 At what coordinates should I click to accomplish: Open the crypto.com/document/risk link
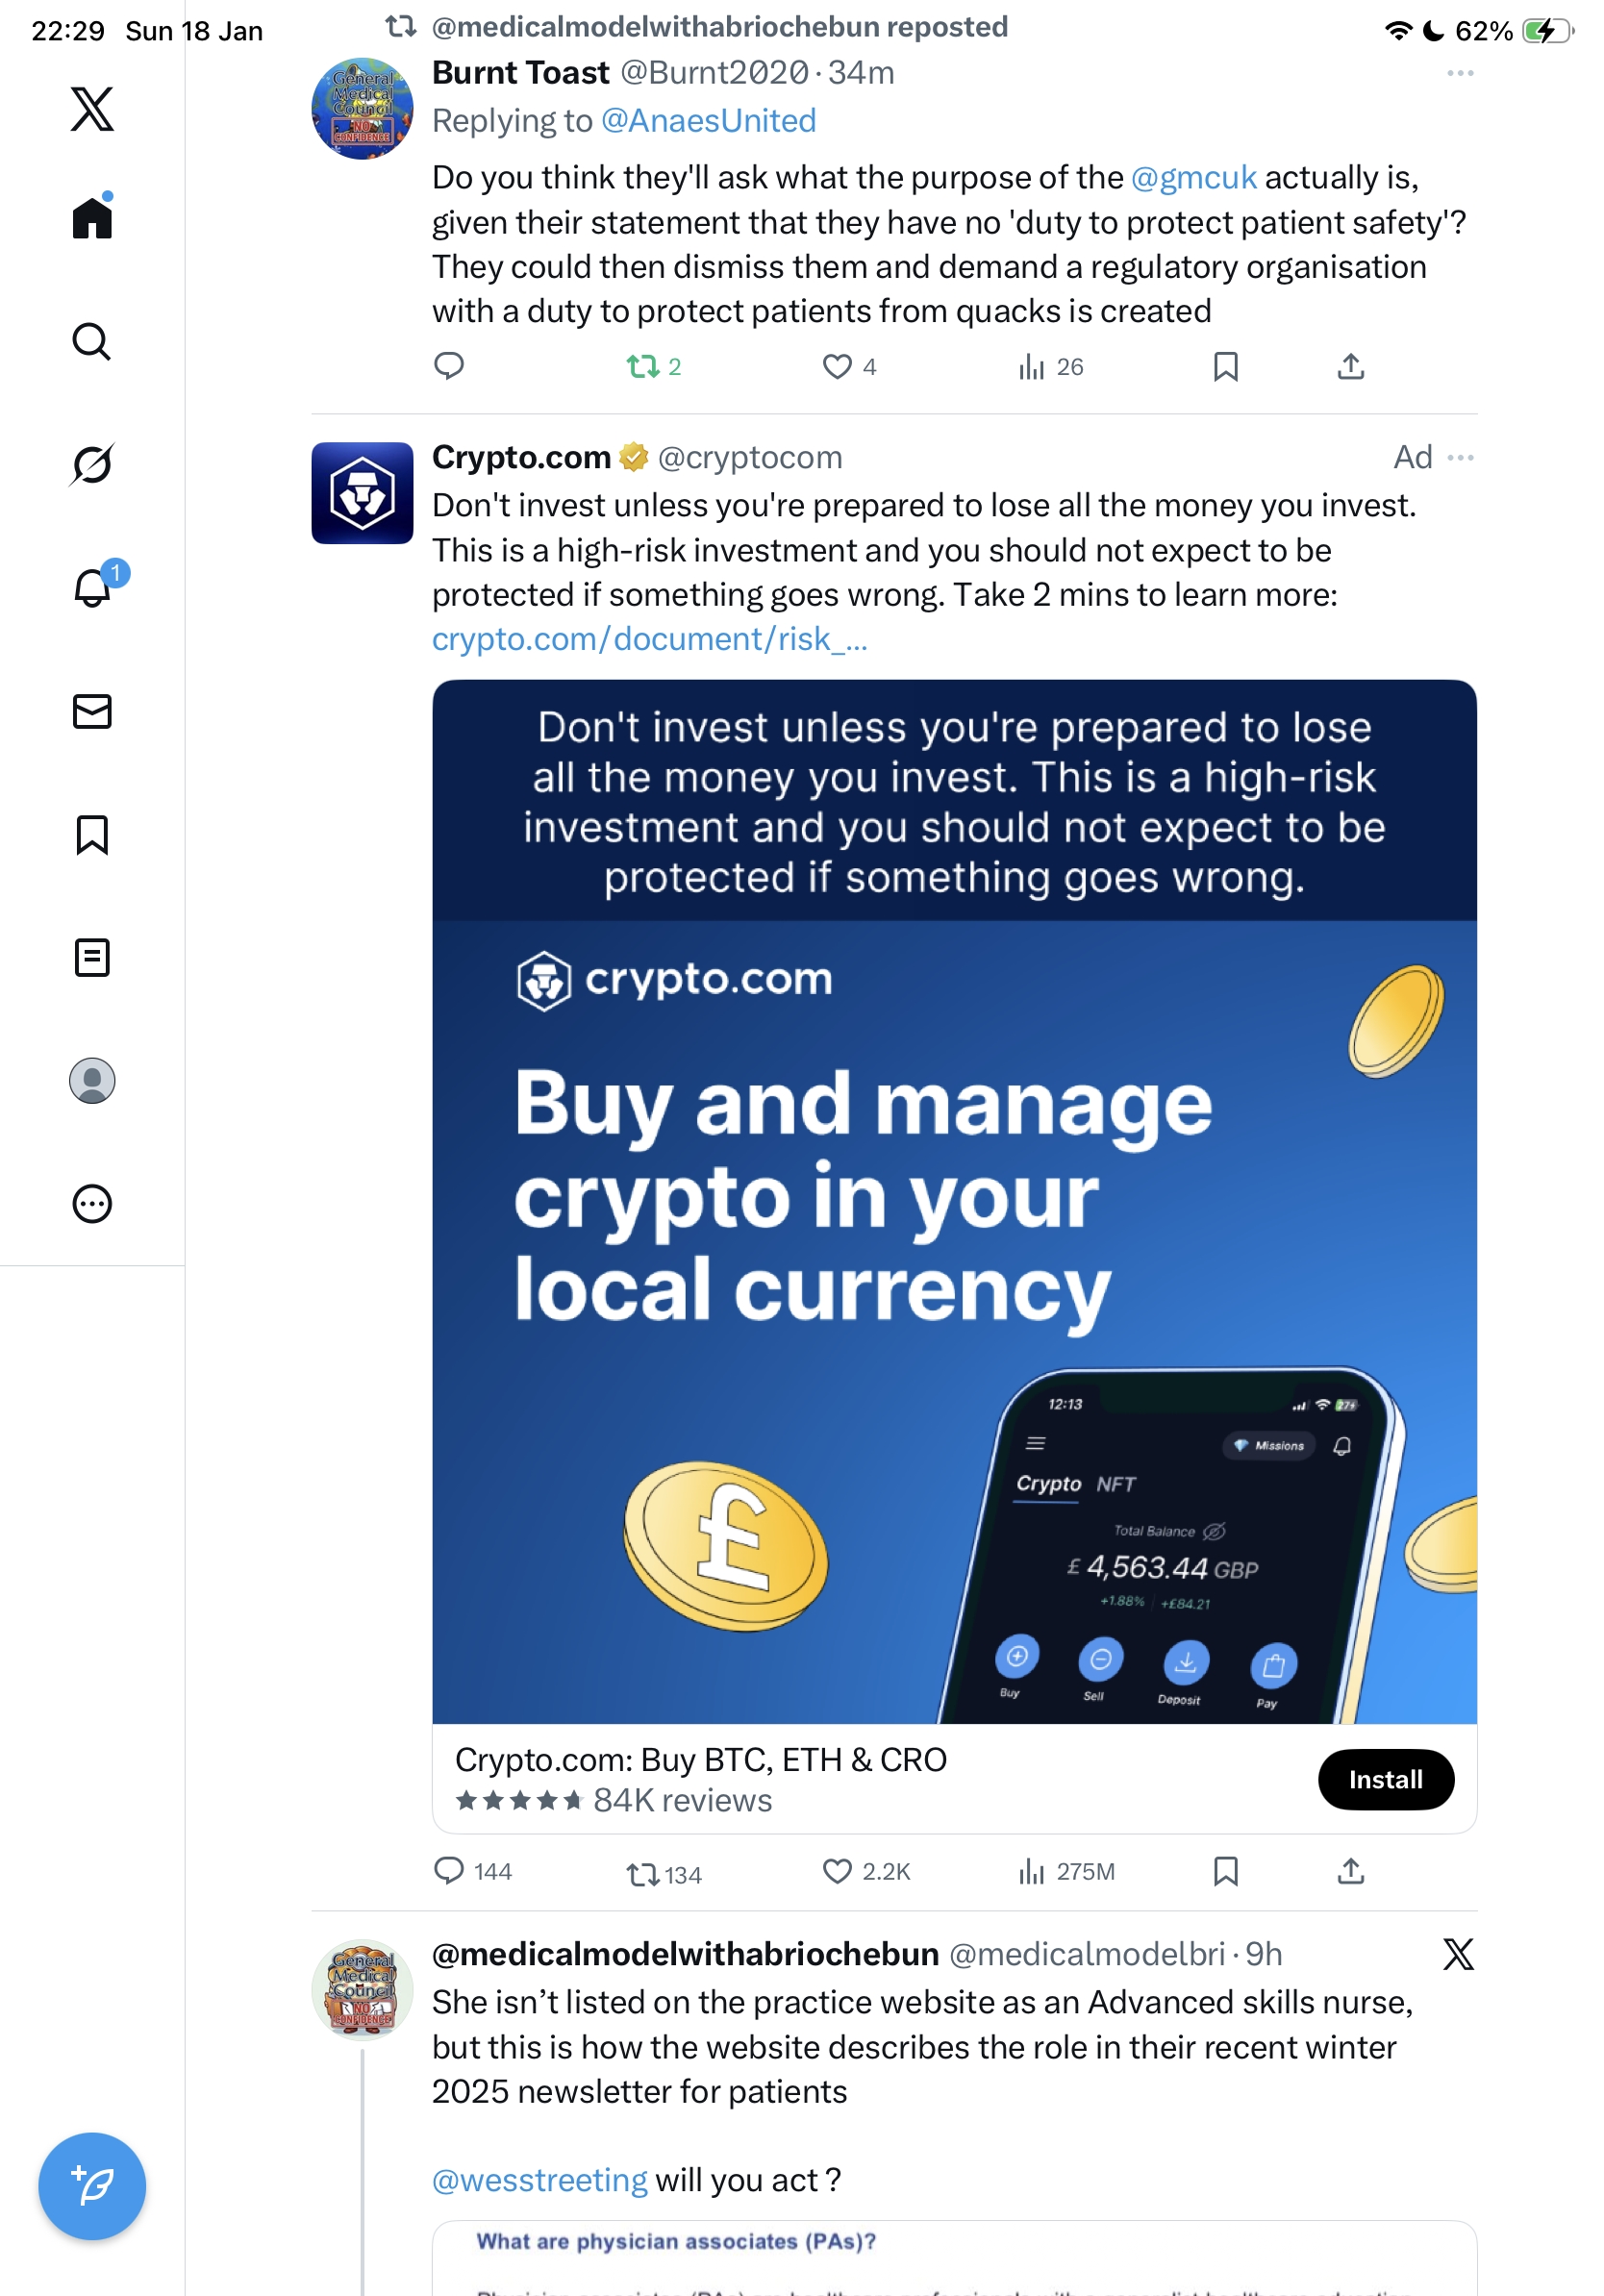coord(650,638)
